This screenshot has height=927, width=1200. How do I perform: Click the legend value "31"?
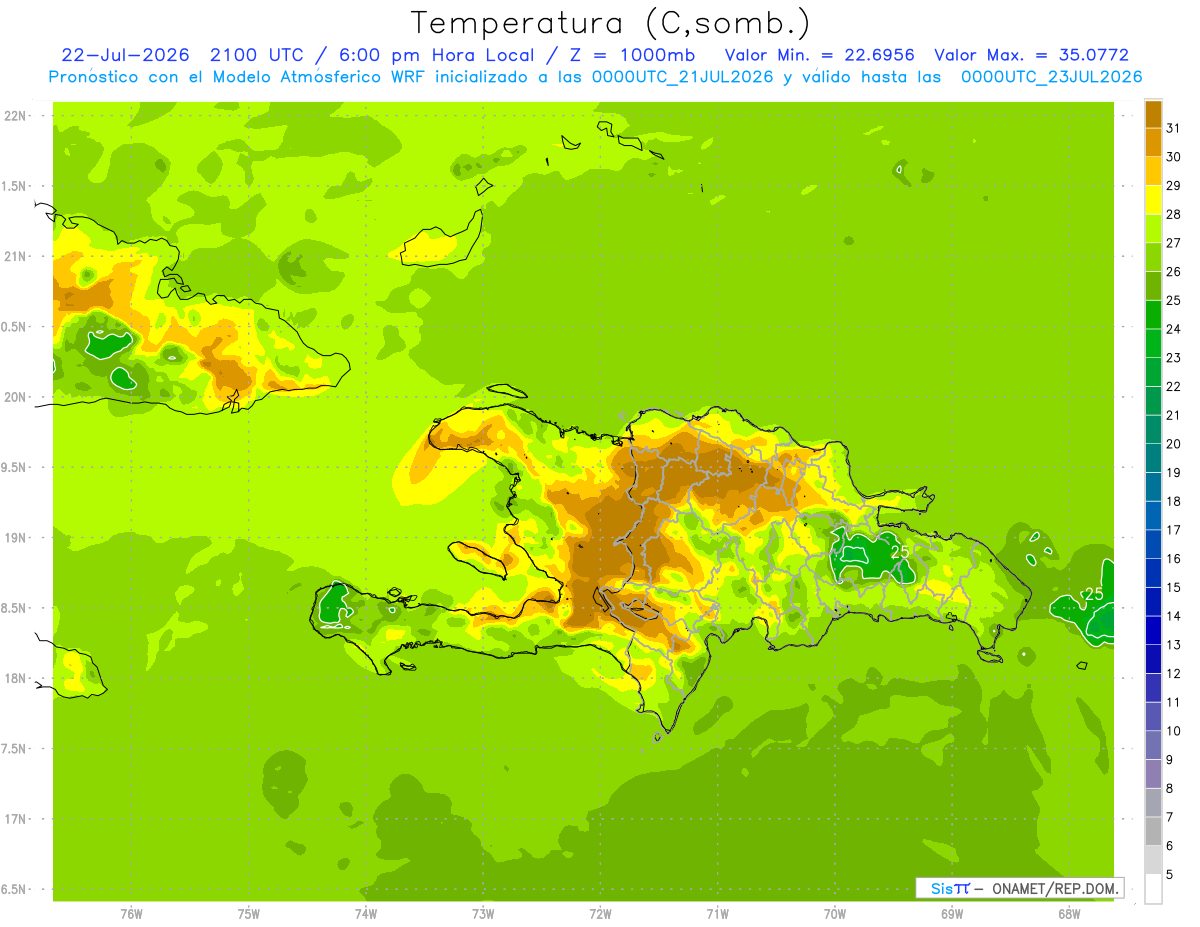pyautogui.click(x=1174, y=127)
